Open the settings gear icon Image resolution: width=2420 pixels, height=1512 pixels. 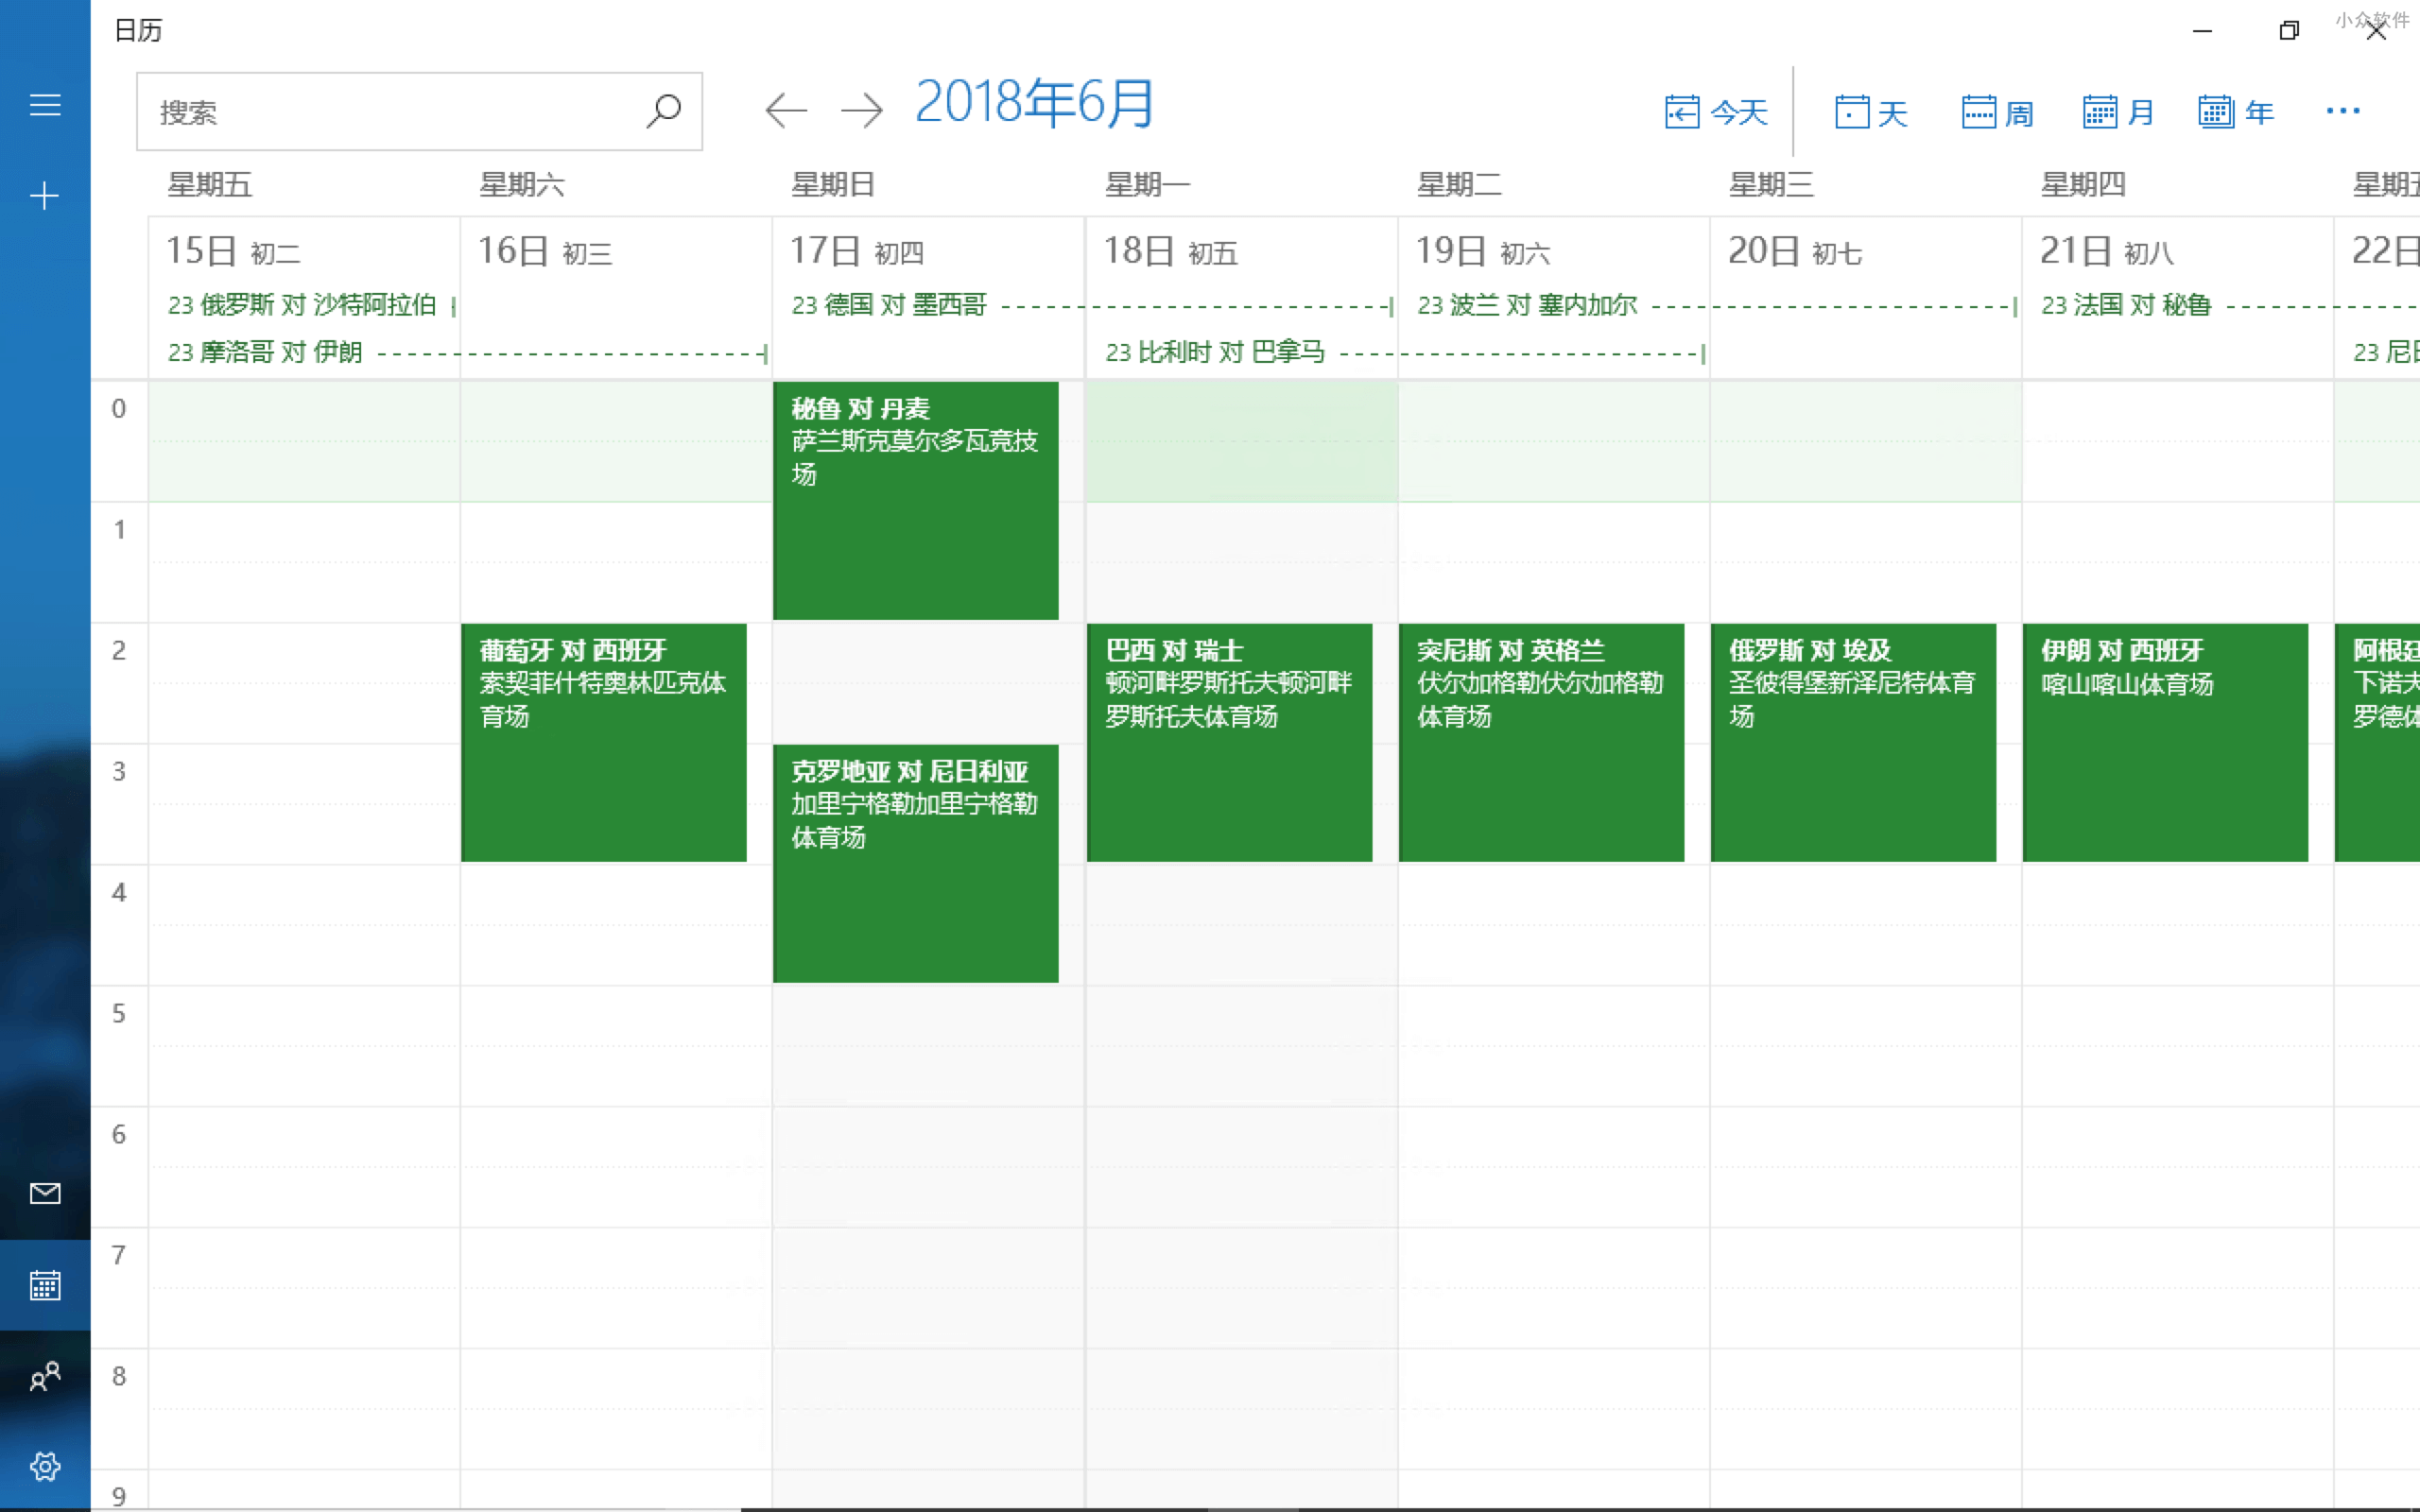click(x=45, y=1467)
